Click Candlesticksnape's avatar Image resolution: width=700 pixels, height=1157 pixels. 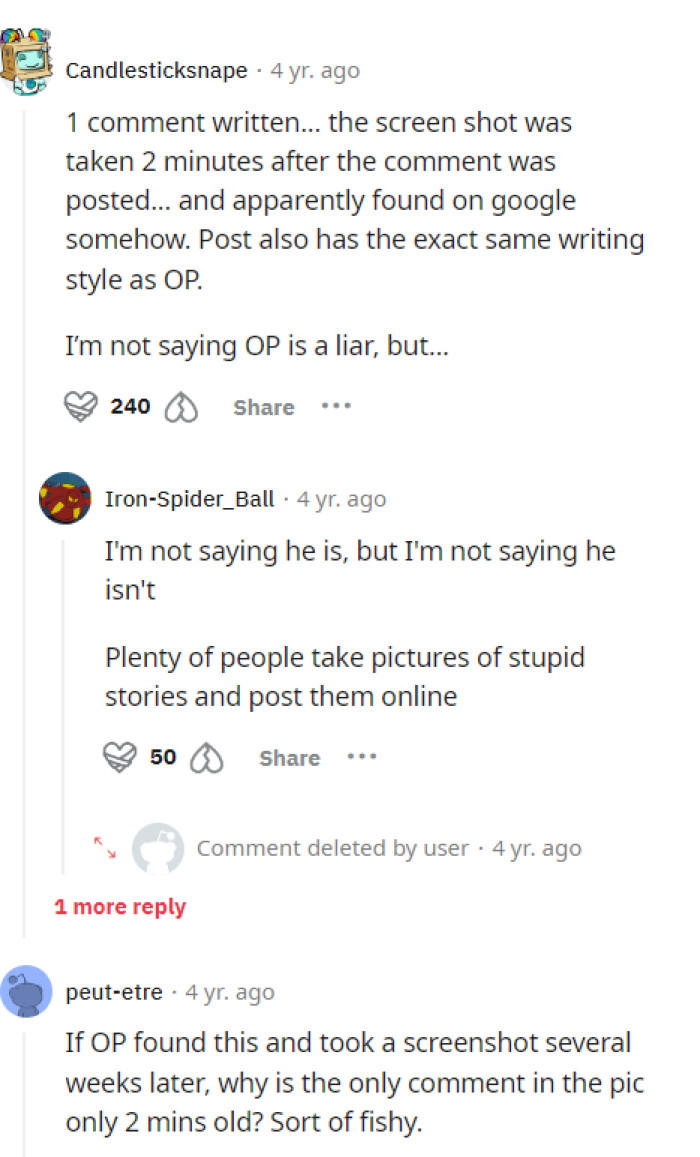pos(27,60)
